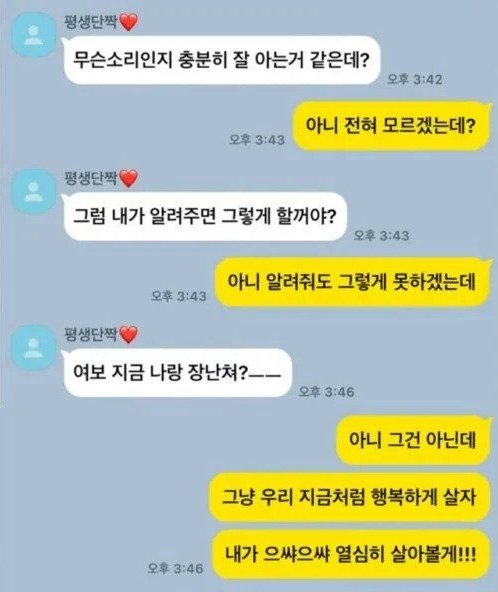Tap the top 평생단짝 profile avatar
This screenshot has height=592, width=498.
pyautogui.click(x=33, y=35)
